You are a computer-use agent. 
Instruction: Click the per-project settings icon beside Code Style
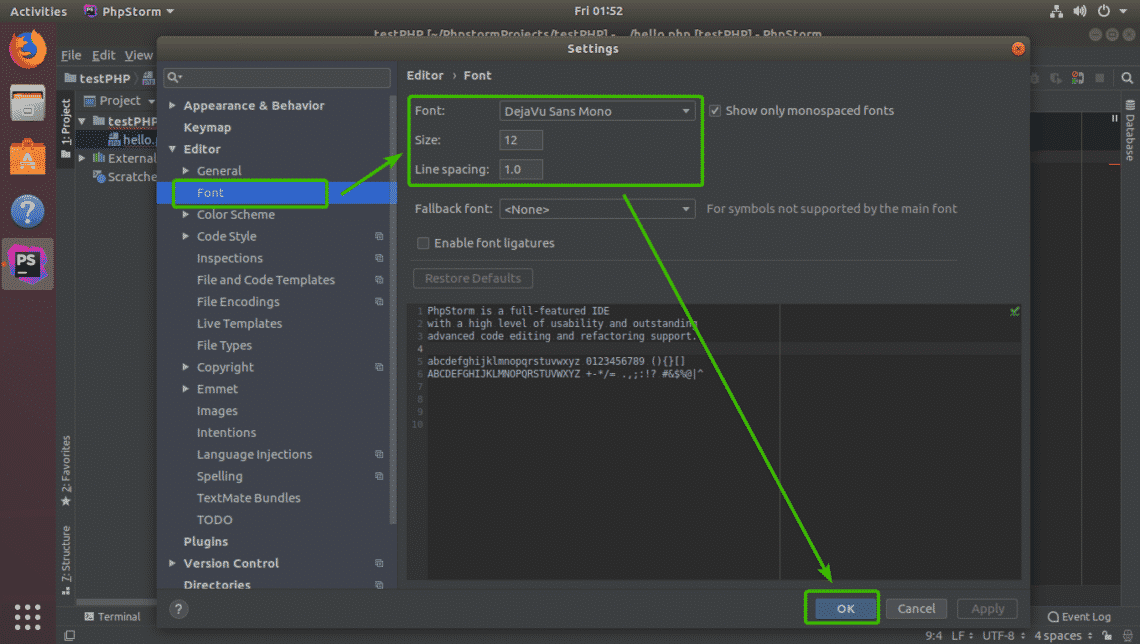click(x=379, y=236)
